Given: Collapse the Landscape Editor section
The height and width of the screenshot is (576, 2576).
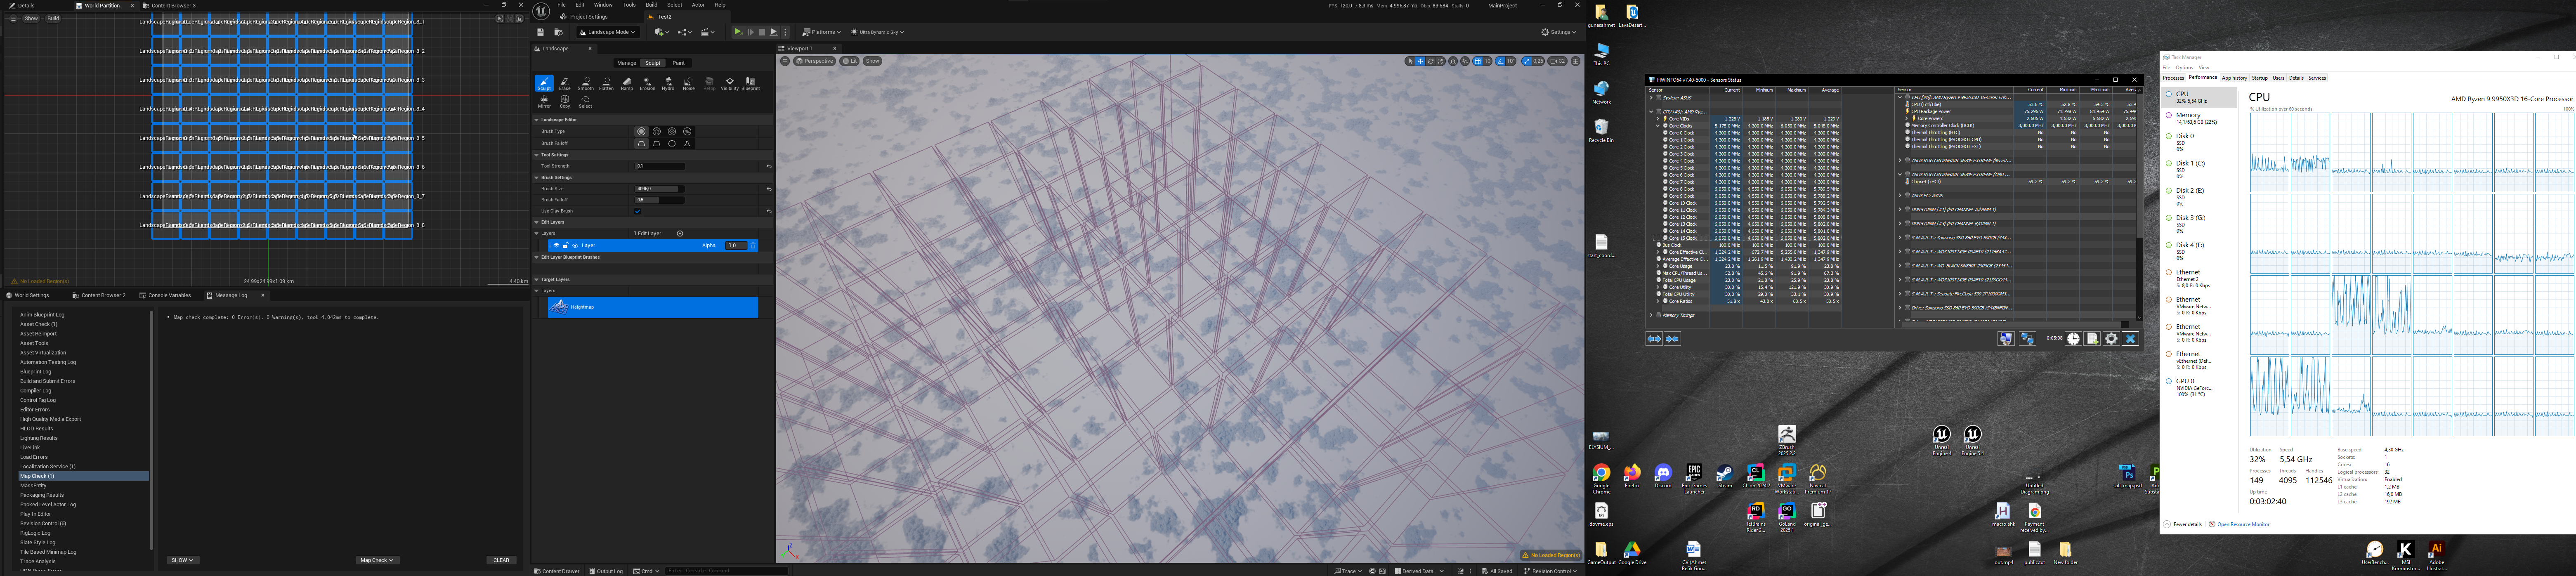Looking at the screenshot, I should [x=537, y=120].
